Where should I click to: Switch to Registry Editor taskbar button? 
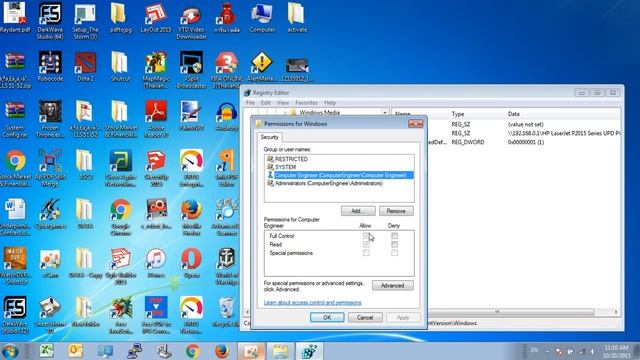click(x=309, y=351)
